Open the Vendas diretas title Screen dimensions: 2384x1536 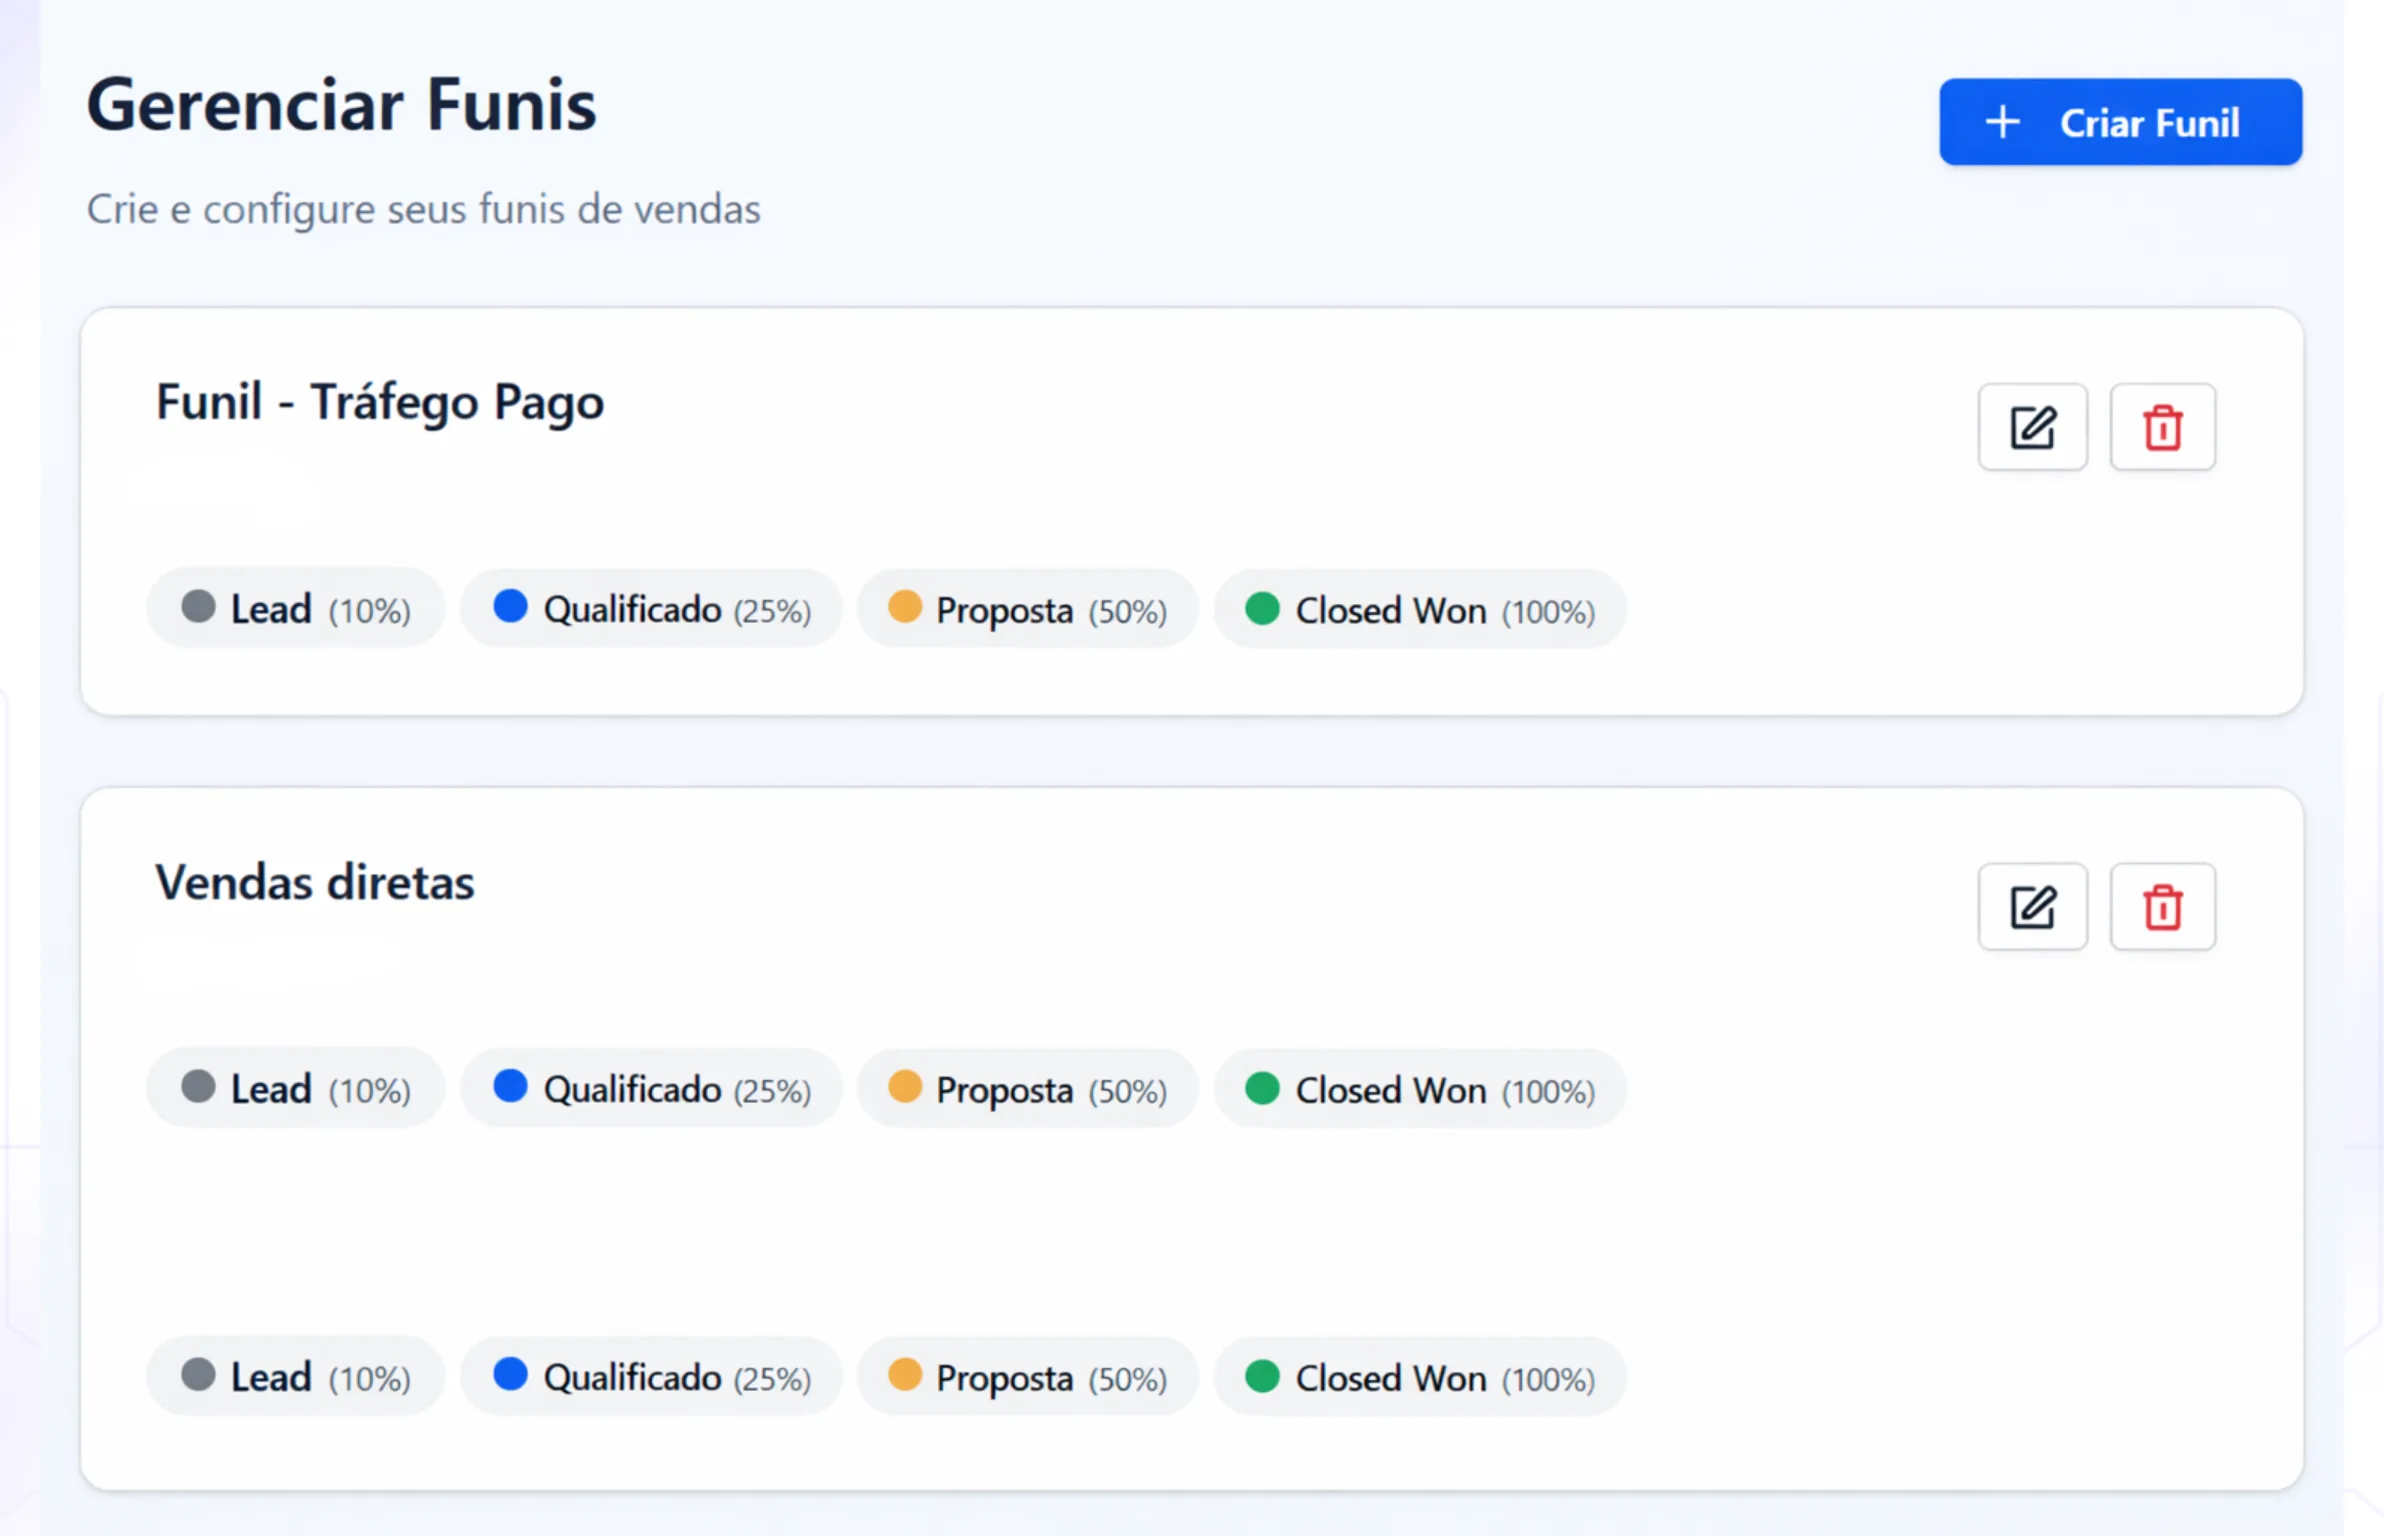tap(315, 882)
